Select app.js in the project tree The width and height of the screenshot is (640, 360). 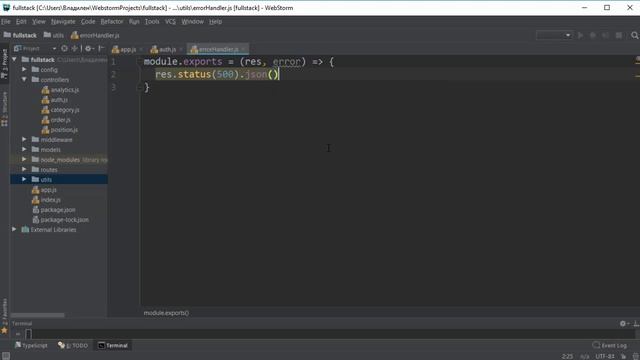pos(44,190)
